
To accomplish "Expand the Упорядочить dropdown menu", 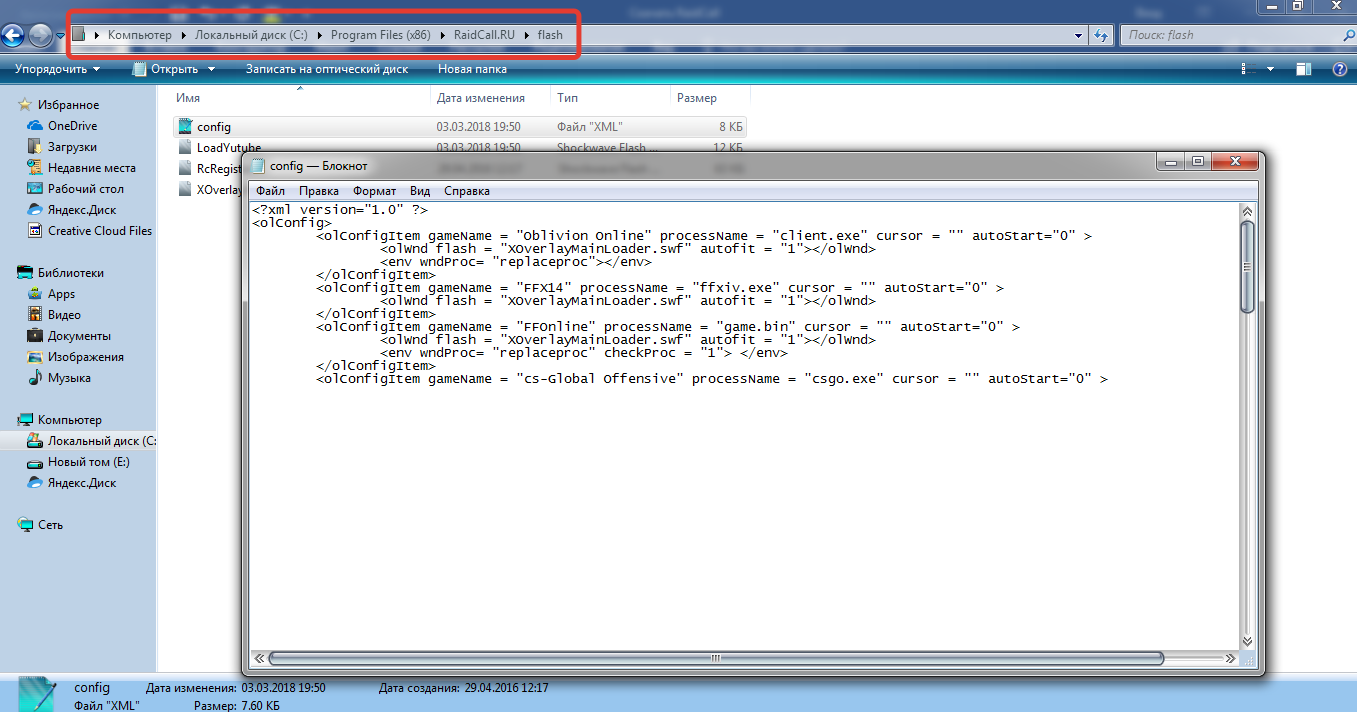I will (x=57, y=69).
